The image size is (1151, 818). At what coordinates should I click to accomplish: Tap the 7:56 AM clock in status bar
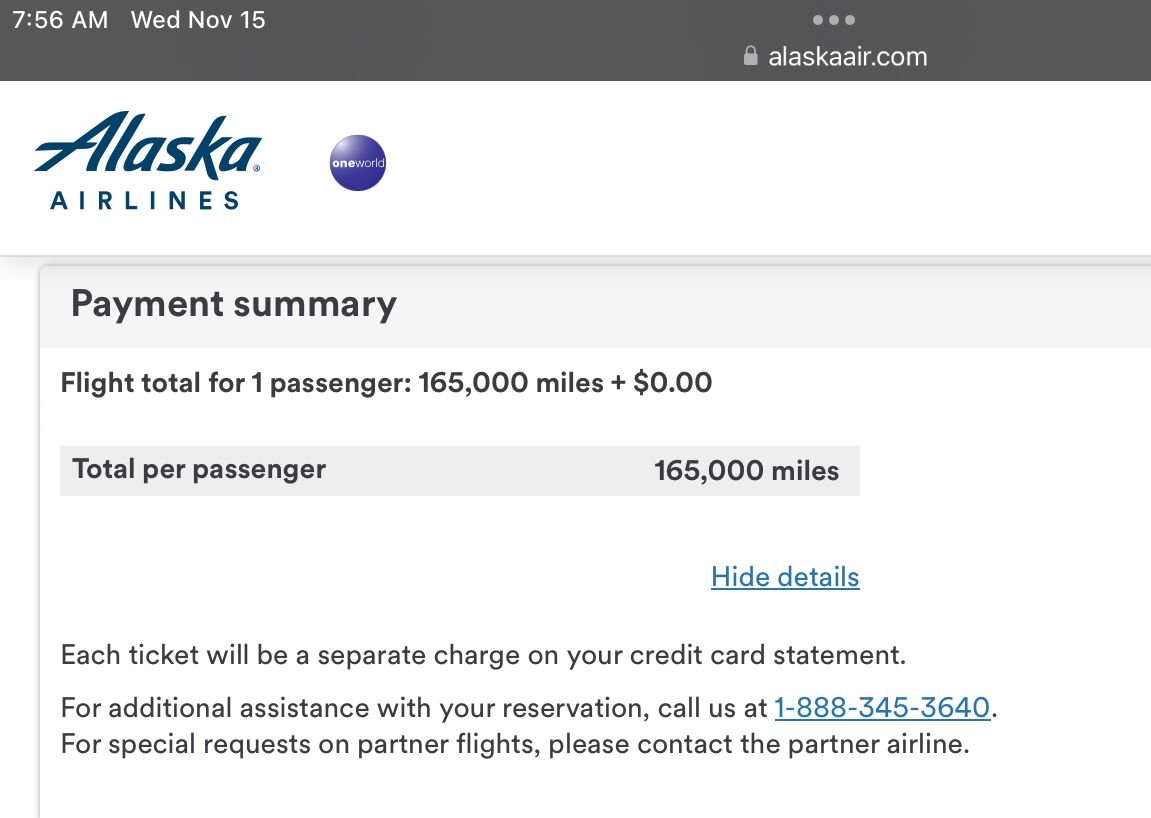(59, 20)
